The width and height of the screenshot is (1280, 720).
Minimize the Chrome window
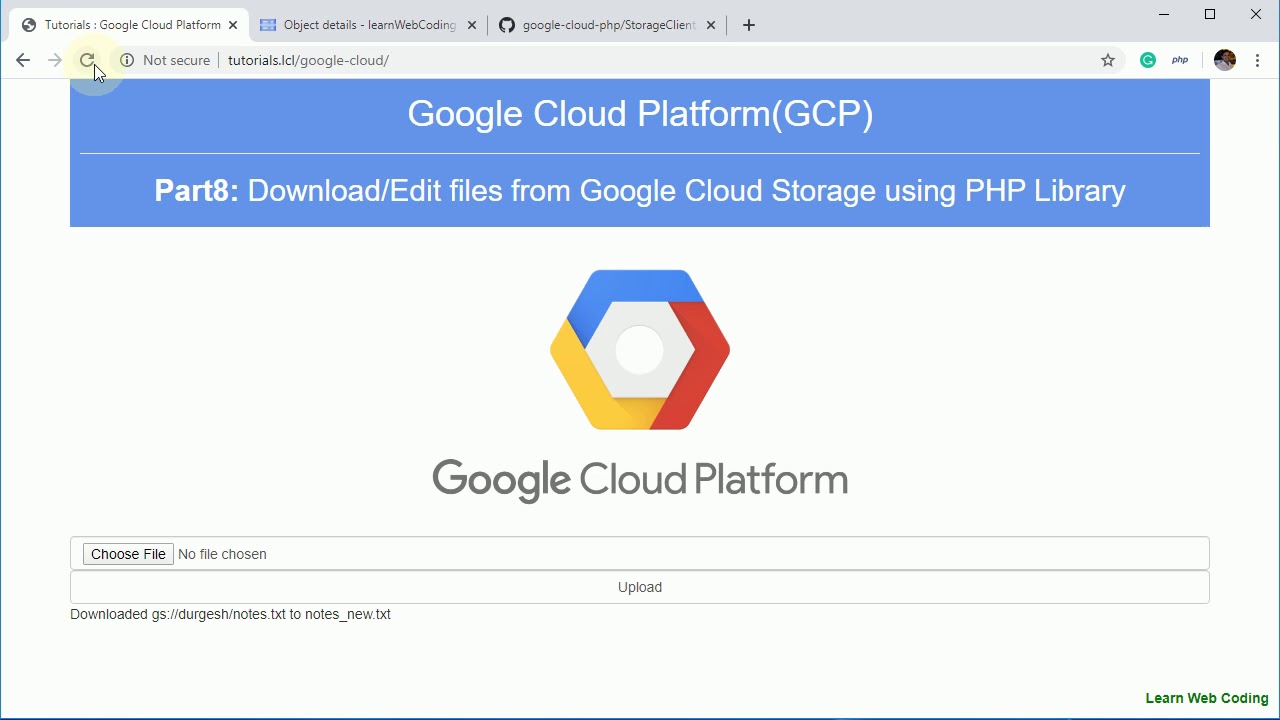1164,14
